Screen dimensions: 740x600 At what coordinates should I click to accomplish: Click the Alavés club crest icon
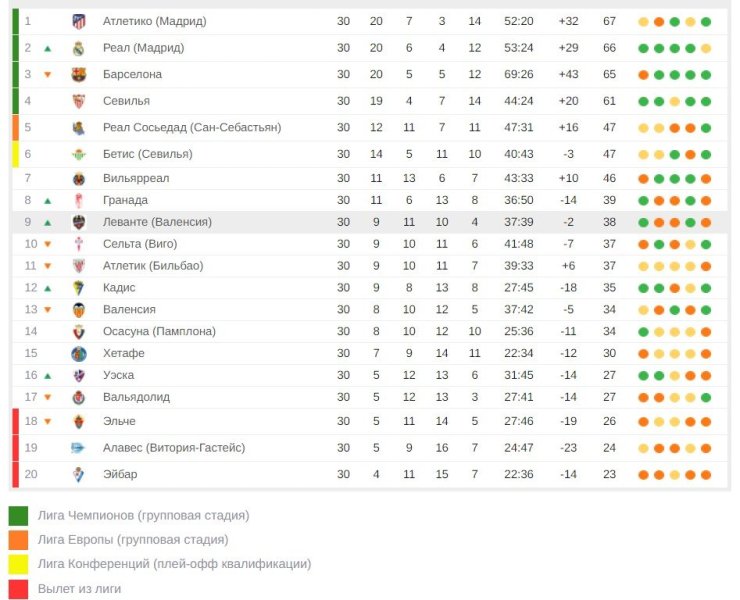(x=78, y=448)
